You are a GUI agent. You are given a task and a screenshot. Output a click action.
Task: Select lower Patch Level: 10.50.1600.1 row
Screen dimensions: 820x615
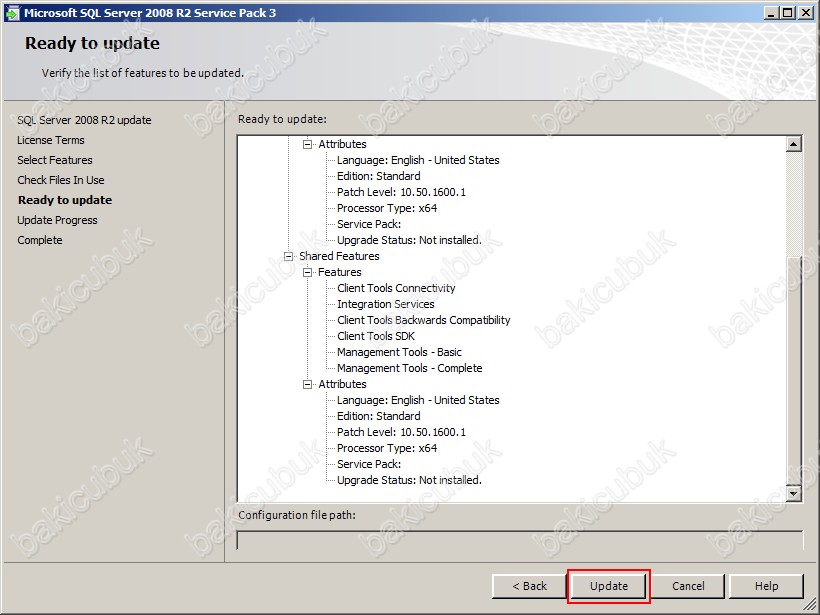tap(401, 432)
